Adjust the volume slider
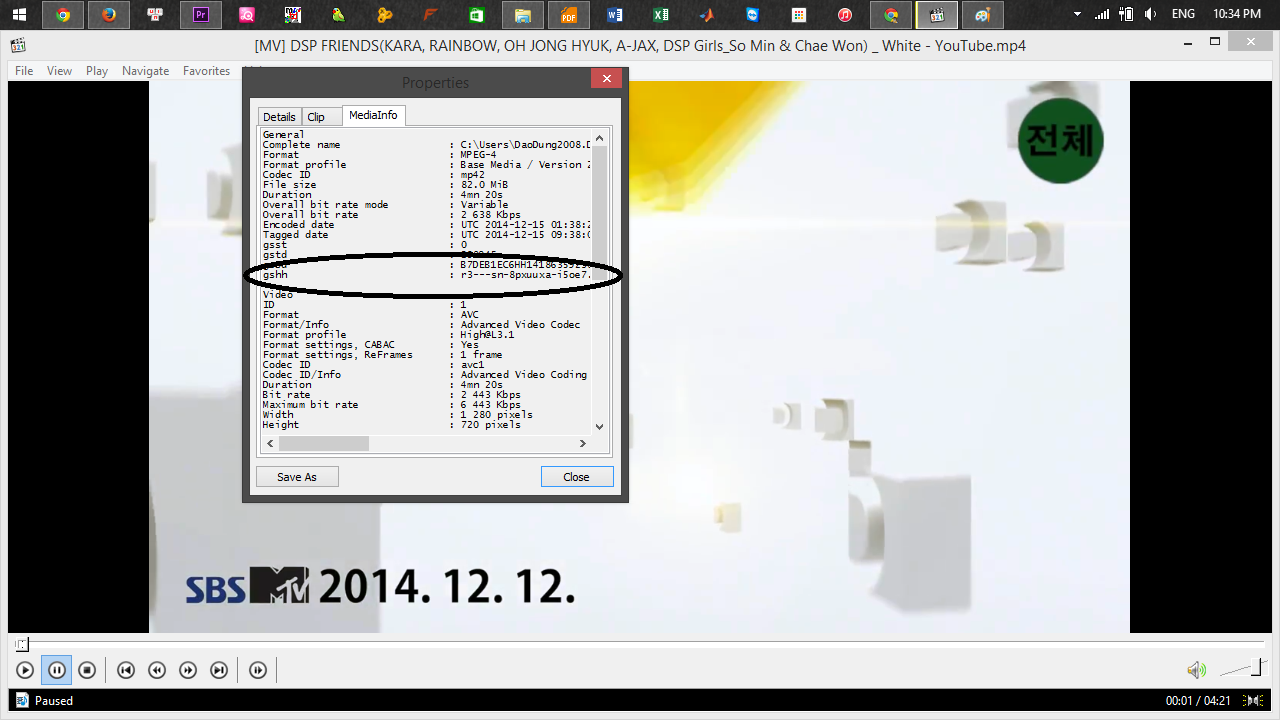 click(1242, 668)
